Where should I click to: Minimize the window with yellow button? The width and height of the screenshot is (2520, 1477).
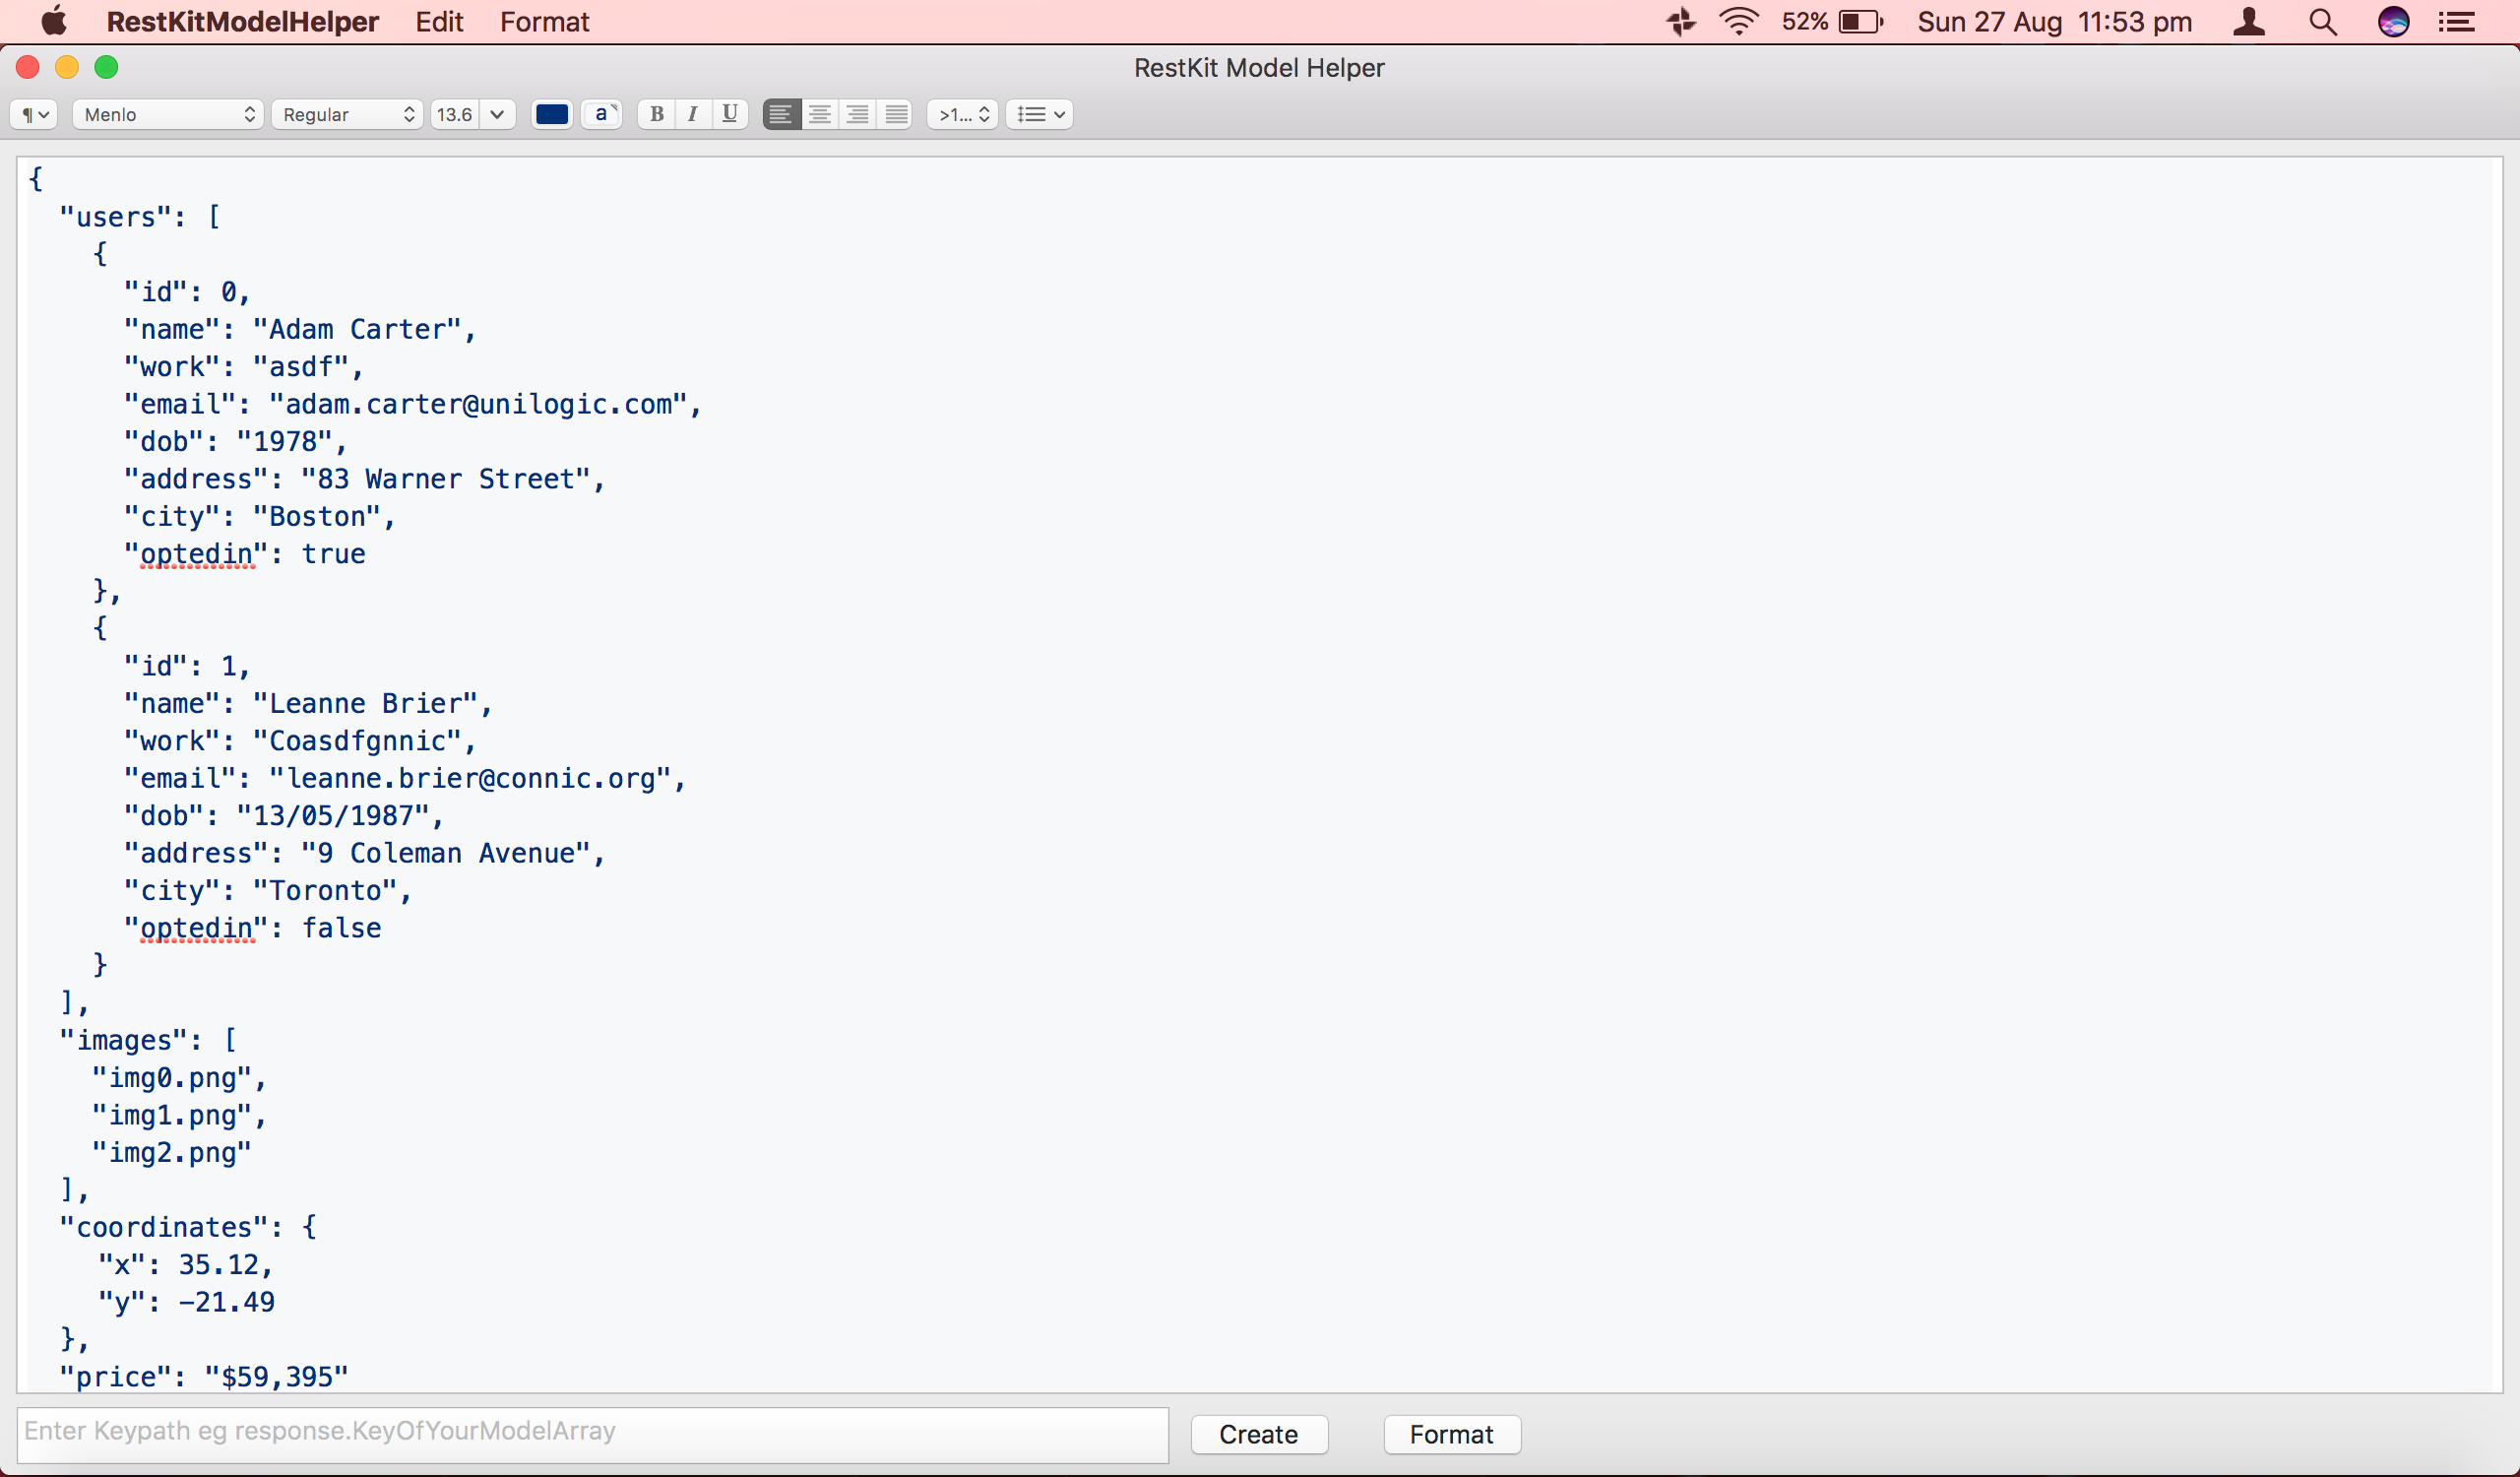[67, 67]
